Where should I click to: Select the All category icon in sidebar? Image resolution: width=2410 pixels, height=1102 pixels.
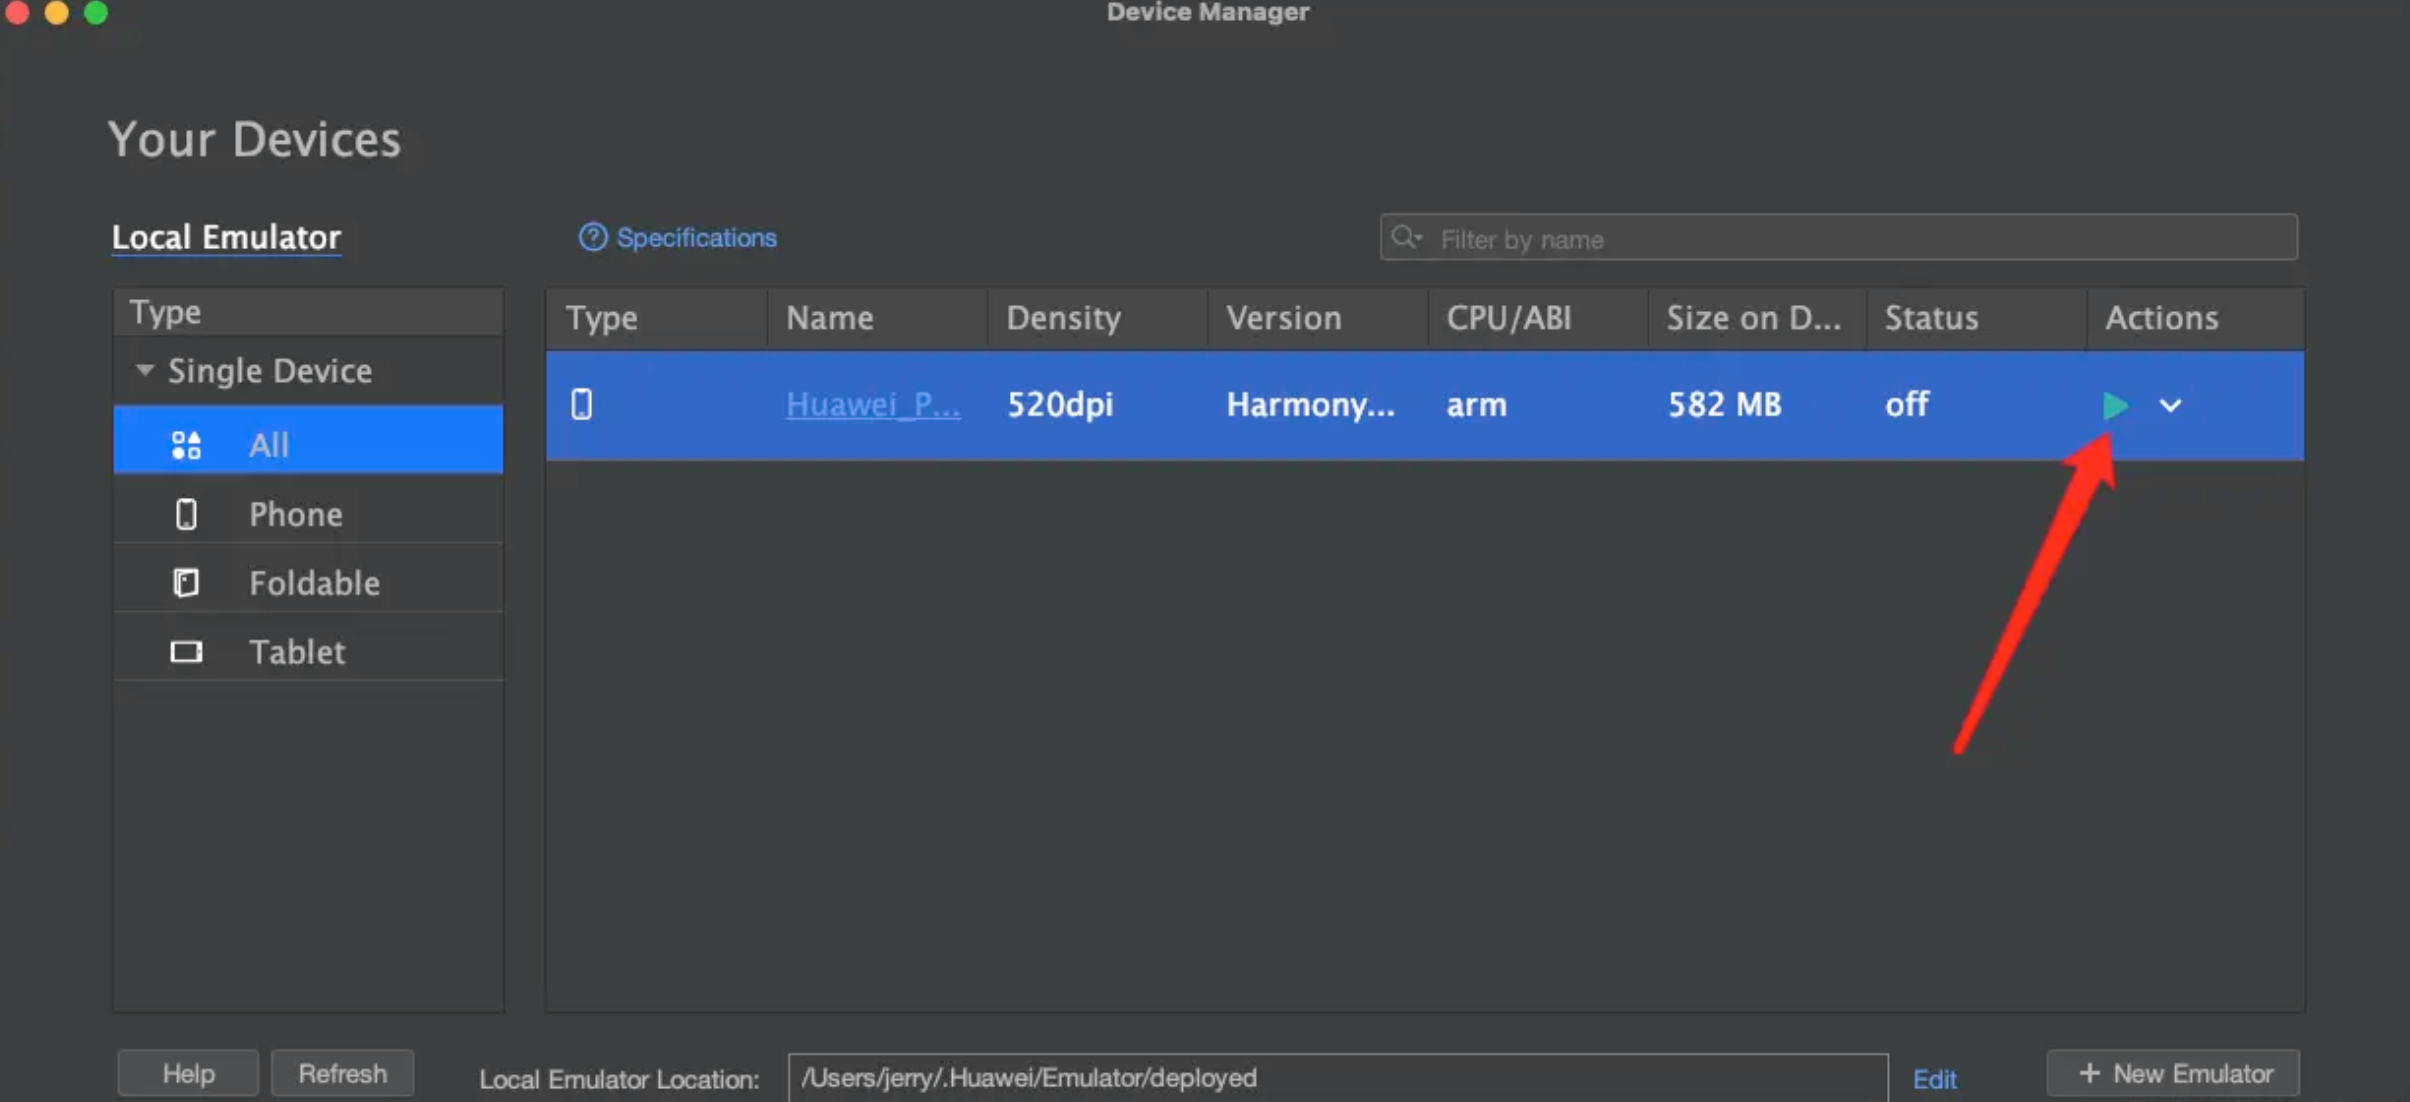pos(186,445)
